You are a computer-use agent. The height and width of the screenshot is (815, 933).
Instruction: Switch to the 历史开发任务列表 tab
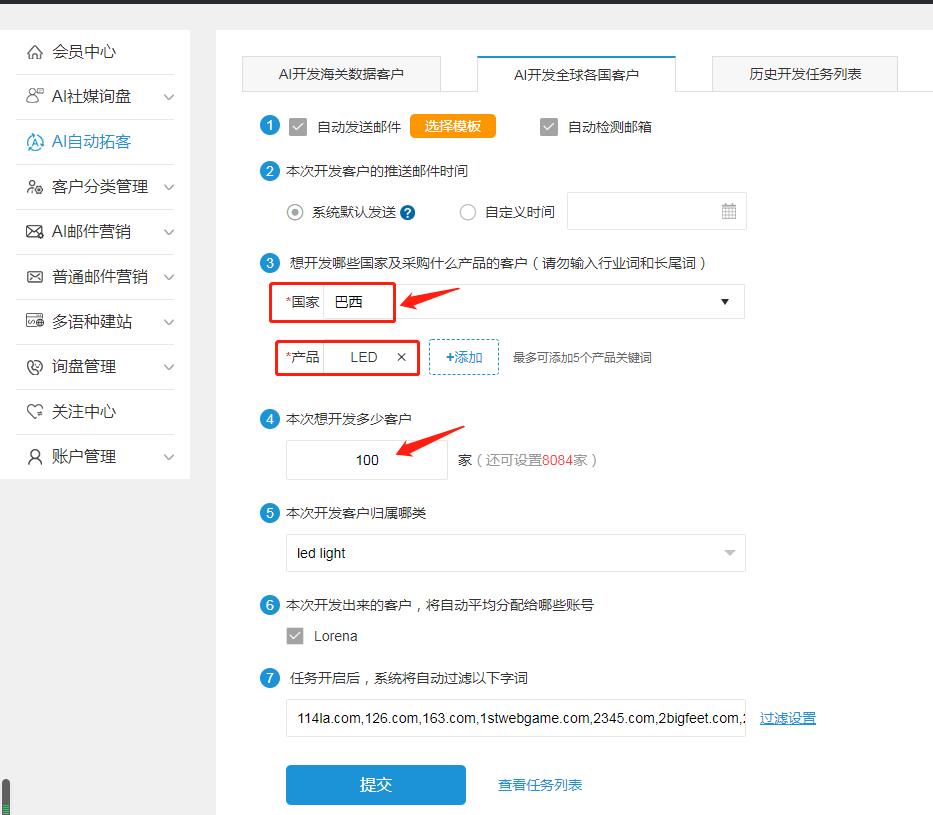pyautogui.click(x=804, y=74)
